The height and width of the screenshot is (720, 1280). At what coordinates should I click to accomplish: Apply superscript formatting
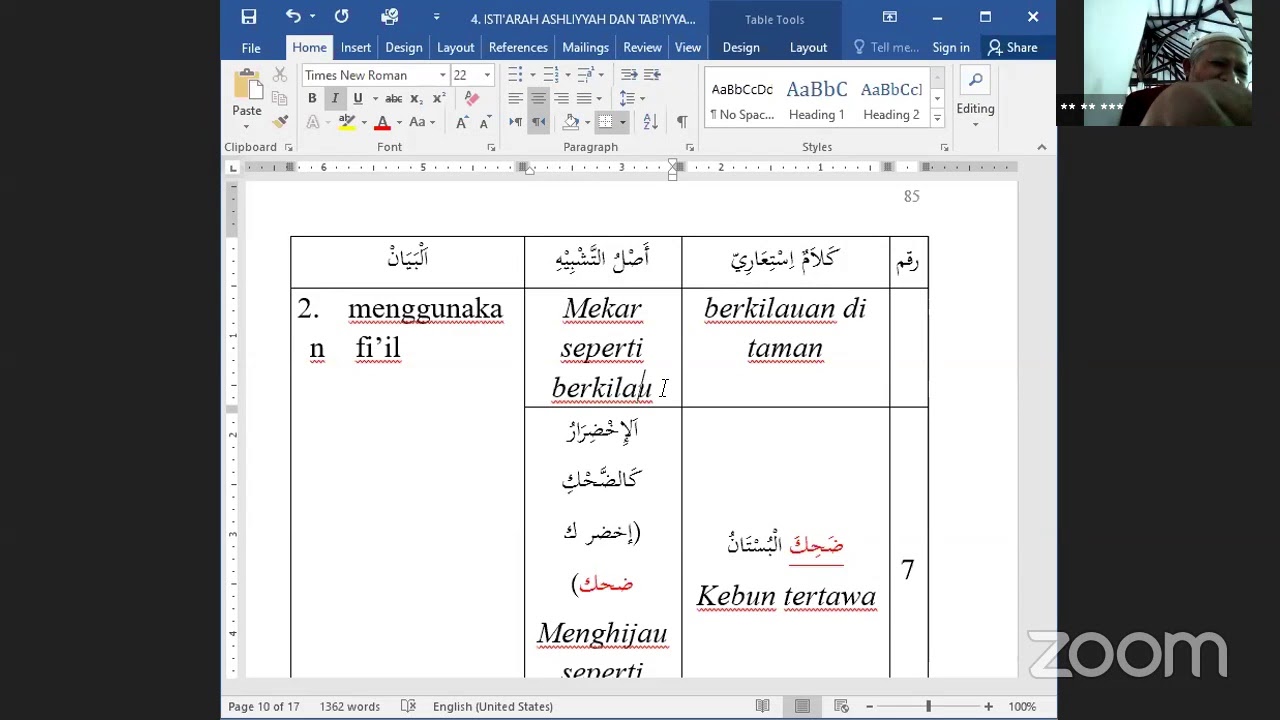[439, 98]
